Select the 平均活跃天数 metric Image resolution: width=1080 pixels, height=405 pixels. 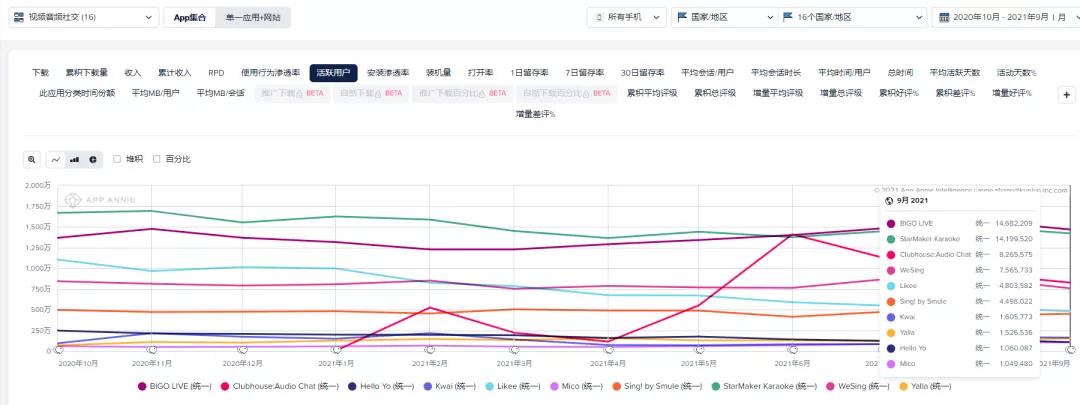coord(955,72)
